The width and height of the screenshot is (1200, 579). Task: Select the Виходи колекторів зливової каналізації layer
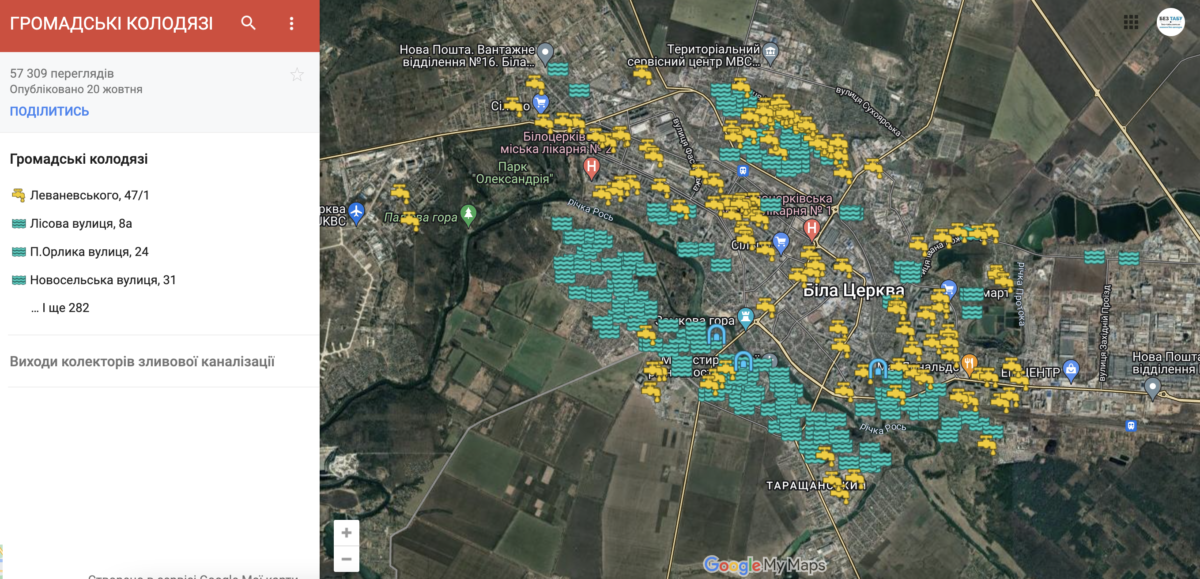tap(142, 362)
